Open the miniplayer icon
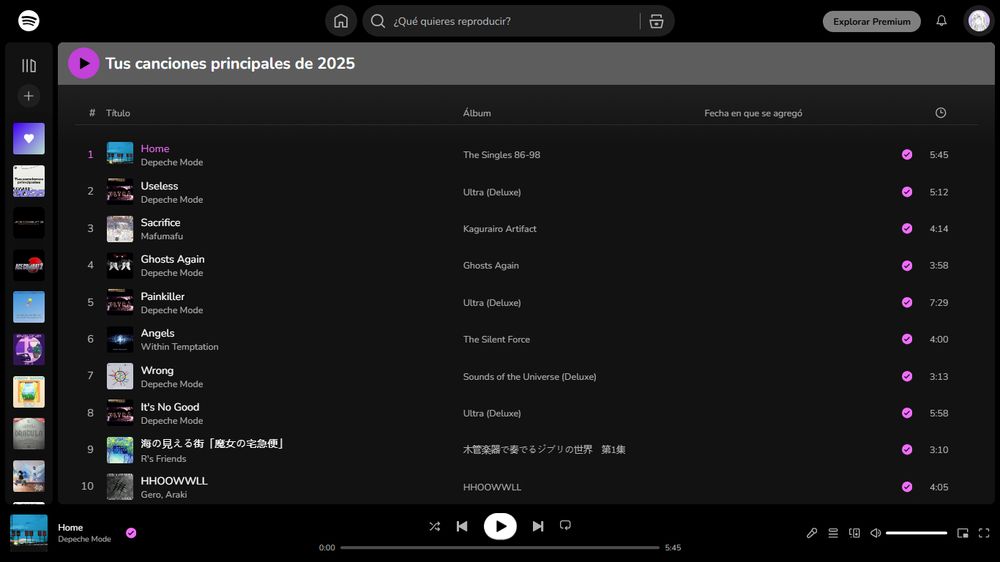 (x=962, y=533)
